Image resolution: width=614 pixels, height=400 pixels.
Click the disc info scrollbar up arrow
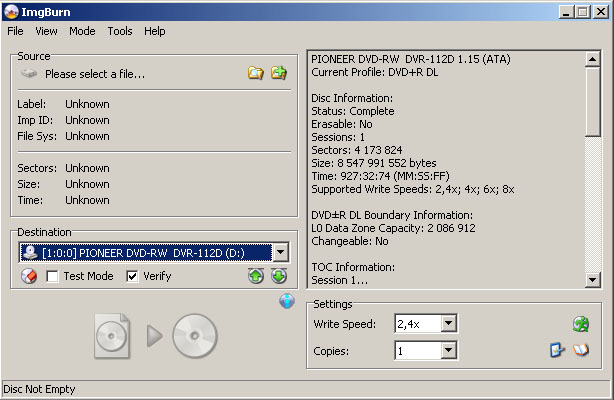tap(592, 59)
